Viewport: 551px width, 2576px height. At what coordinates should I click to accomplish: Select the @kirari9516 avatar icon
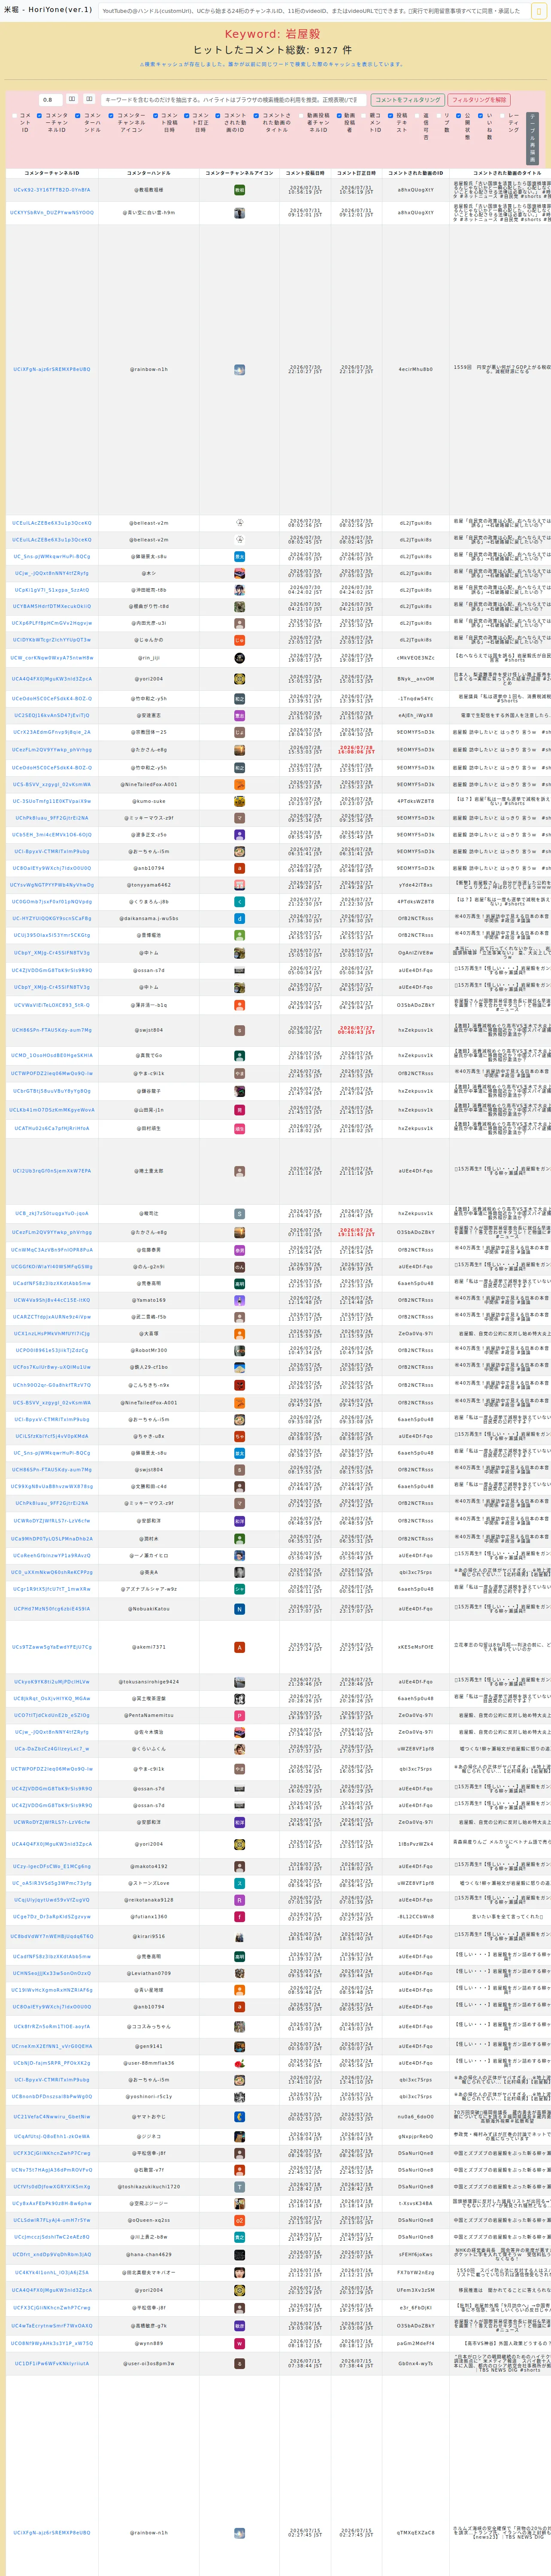coord(239,1937)
